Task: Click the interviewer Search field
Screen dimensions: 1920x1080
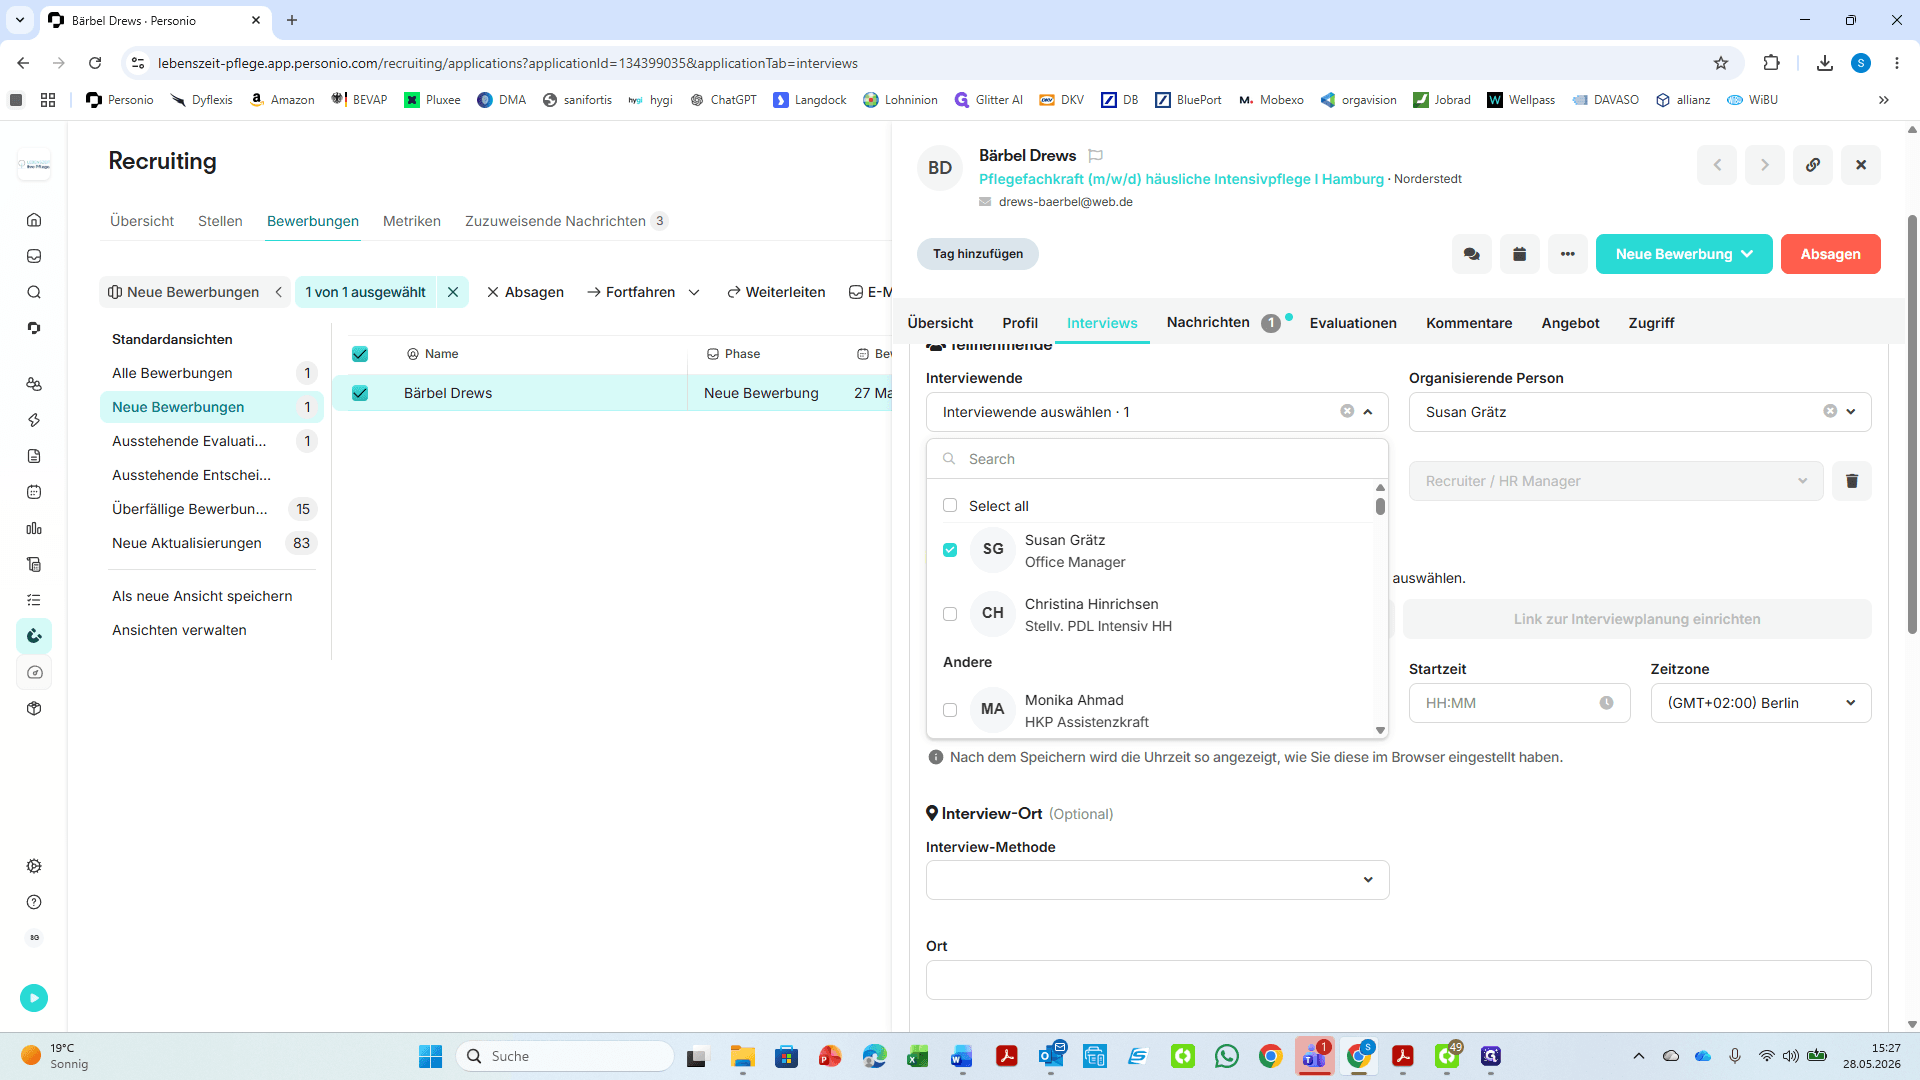Action: tap(1157, 459)
